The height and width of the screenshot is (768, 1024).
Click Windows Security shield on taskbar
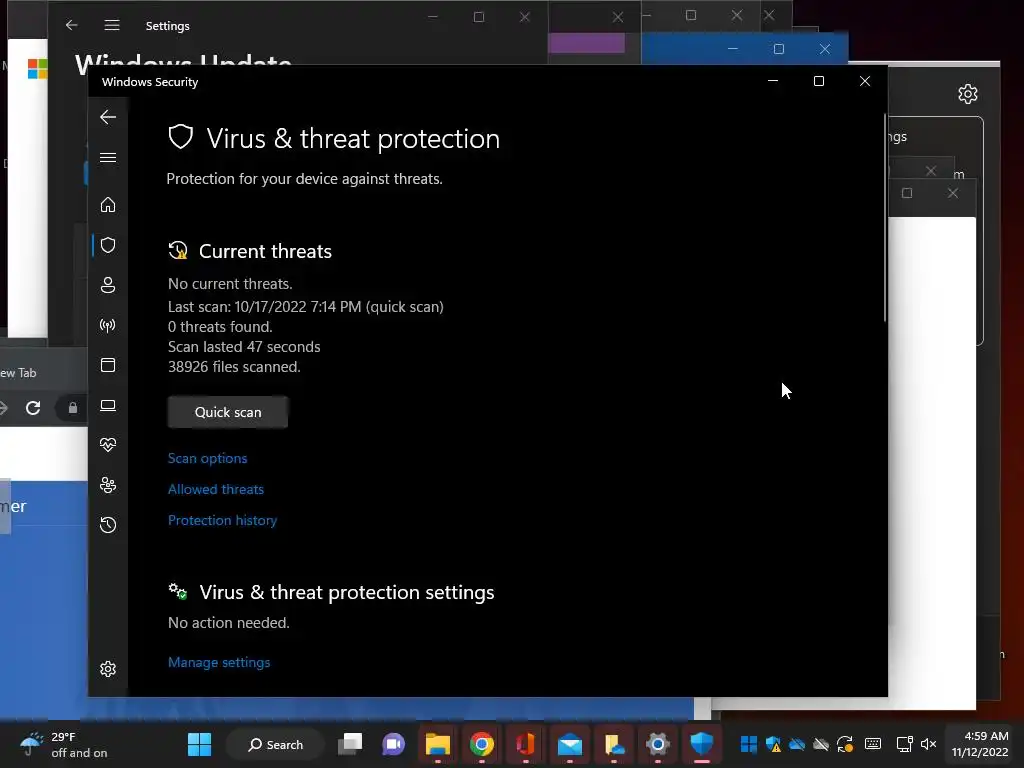[x=701, y=744]
